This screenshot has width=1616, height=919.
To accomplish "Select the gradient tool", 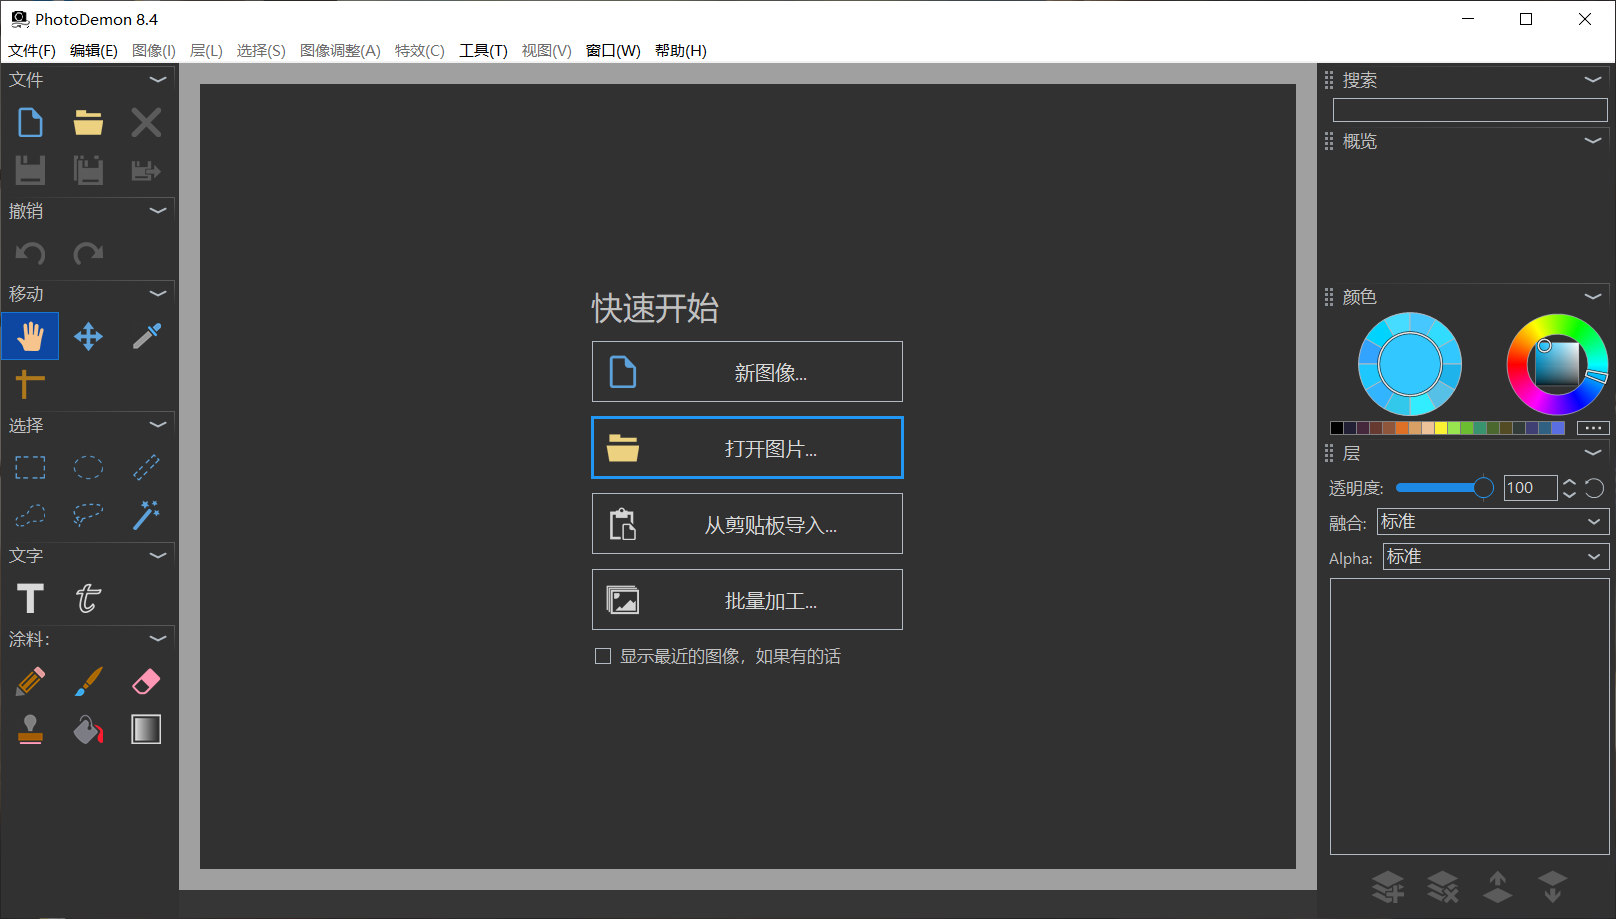I will coord(146,729).
